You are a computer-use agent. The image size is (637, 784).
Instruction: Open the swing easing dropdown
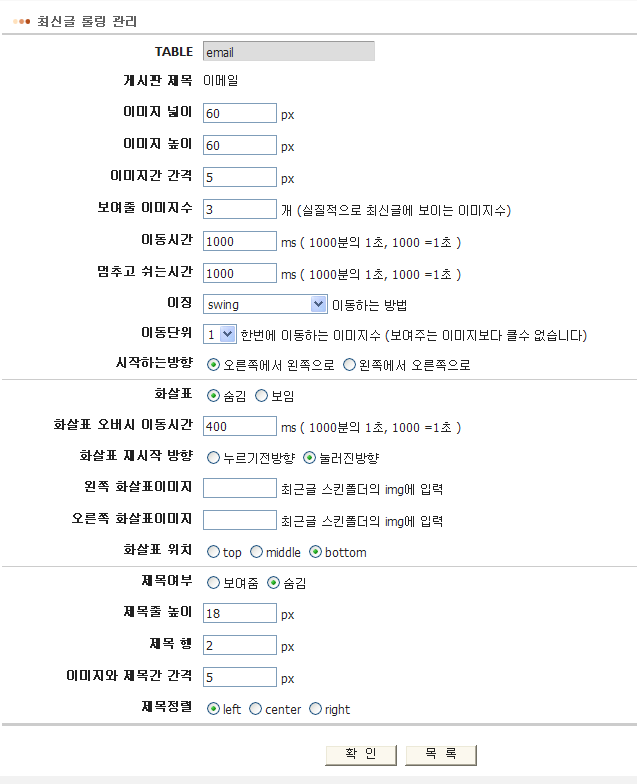pyautogui.click(x=265, y=304)
